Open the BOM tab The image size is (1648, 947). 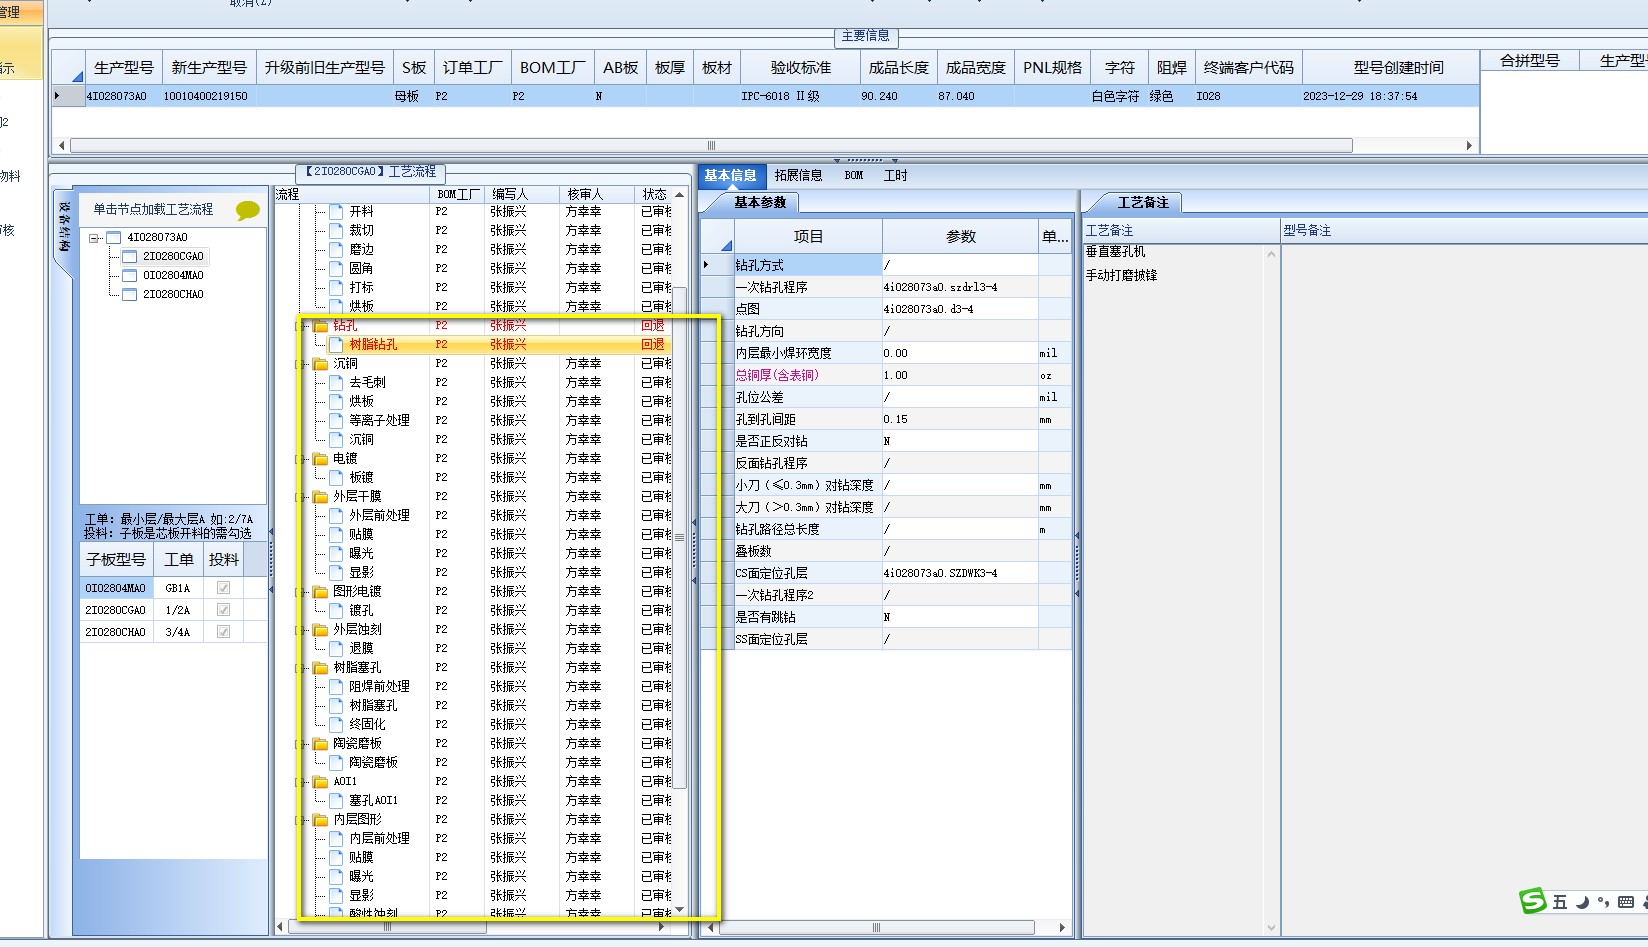[854, 176]
